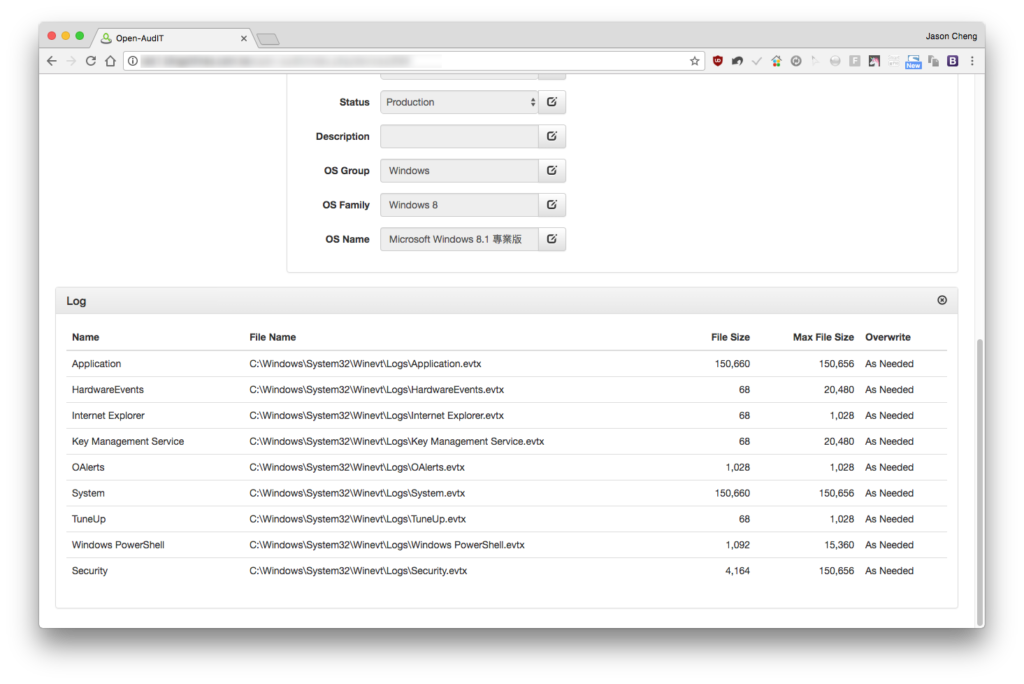Bookmark this page using the star icon
This screenshot has height=684, width=1024.
(x=694, y=61)
